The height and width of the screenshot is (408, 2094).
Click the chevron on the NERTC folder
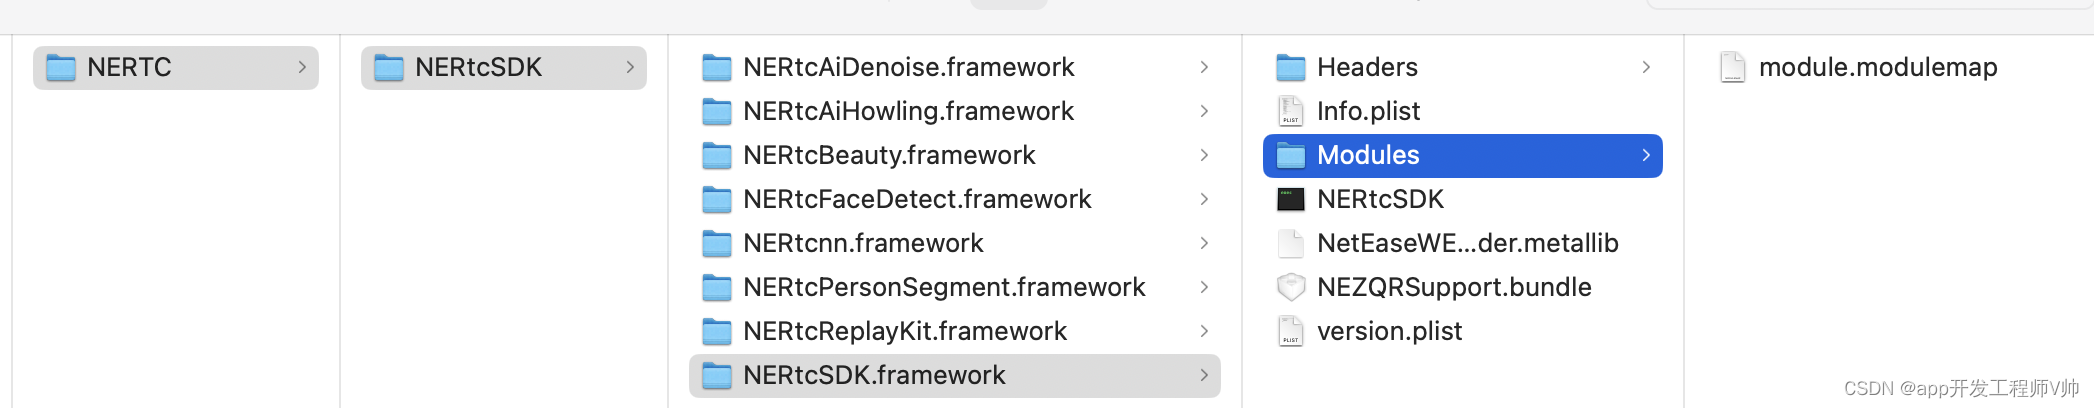coord(302,67)
